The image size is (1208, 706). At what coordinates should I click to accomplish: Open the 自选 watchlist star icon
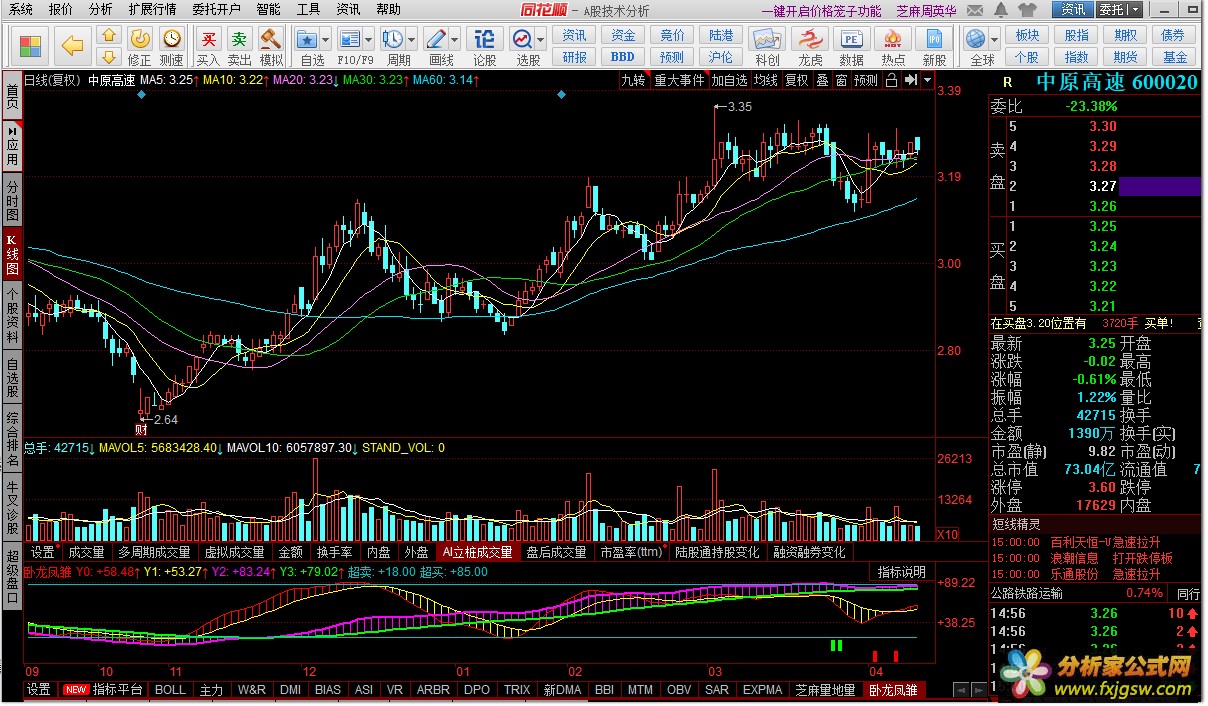[309, 38]
